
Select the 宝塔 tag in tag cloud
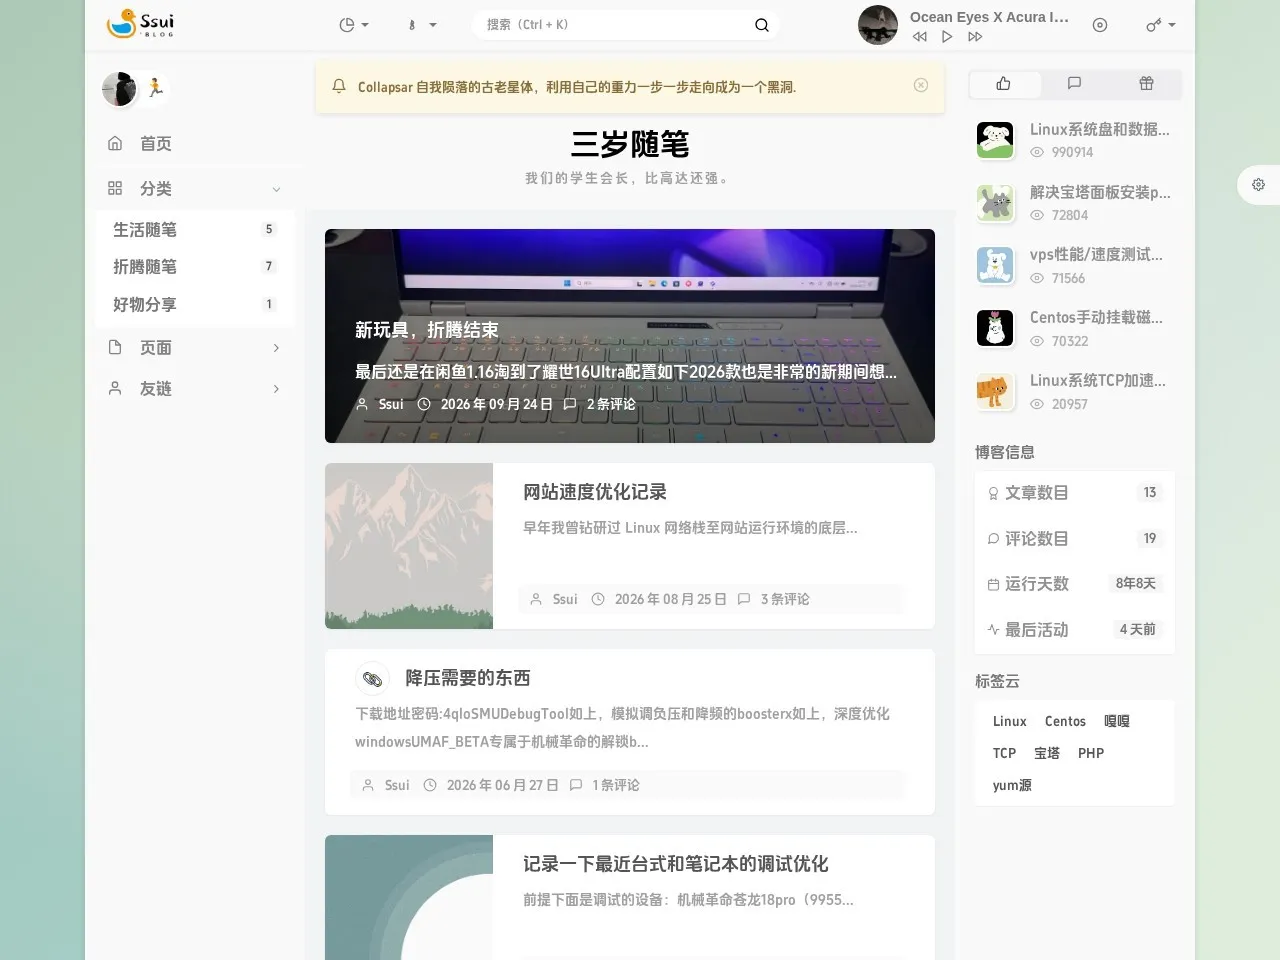[x=1047, y=754]
